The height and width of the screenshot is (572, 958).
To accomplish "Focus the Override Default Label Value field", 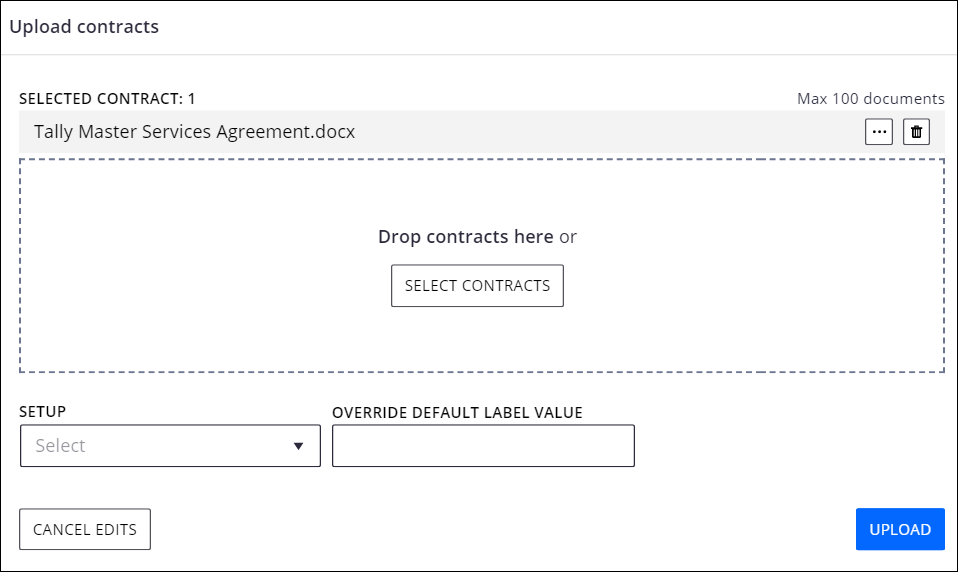I will tap(483, 446).
